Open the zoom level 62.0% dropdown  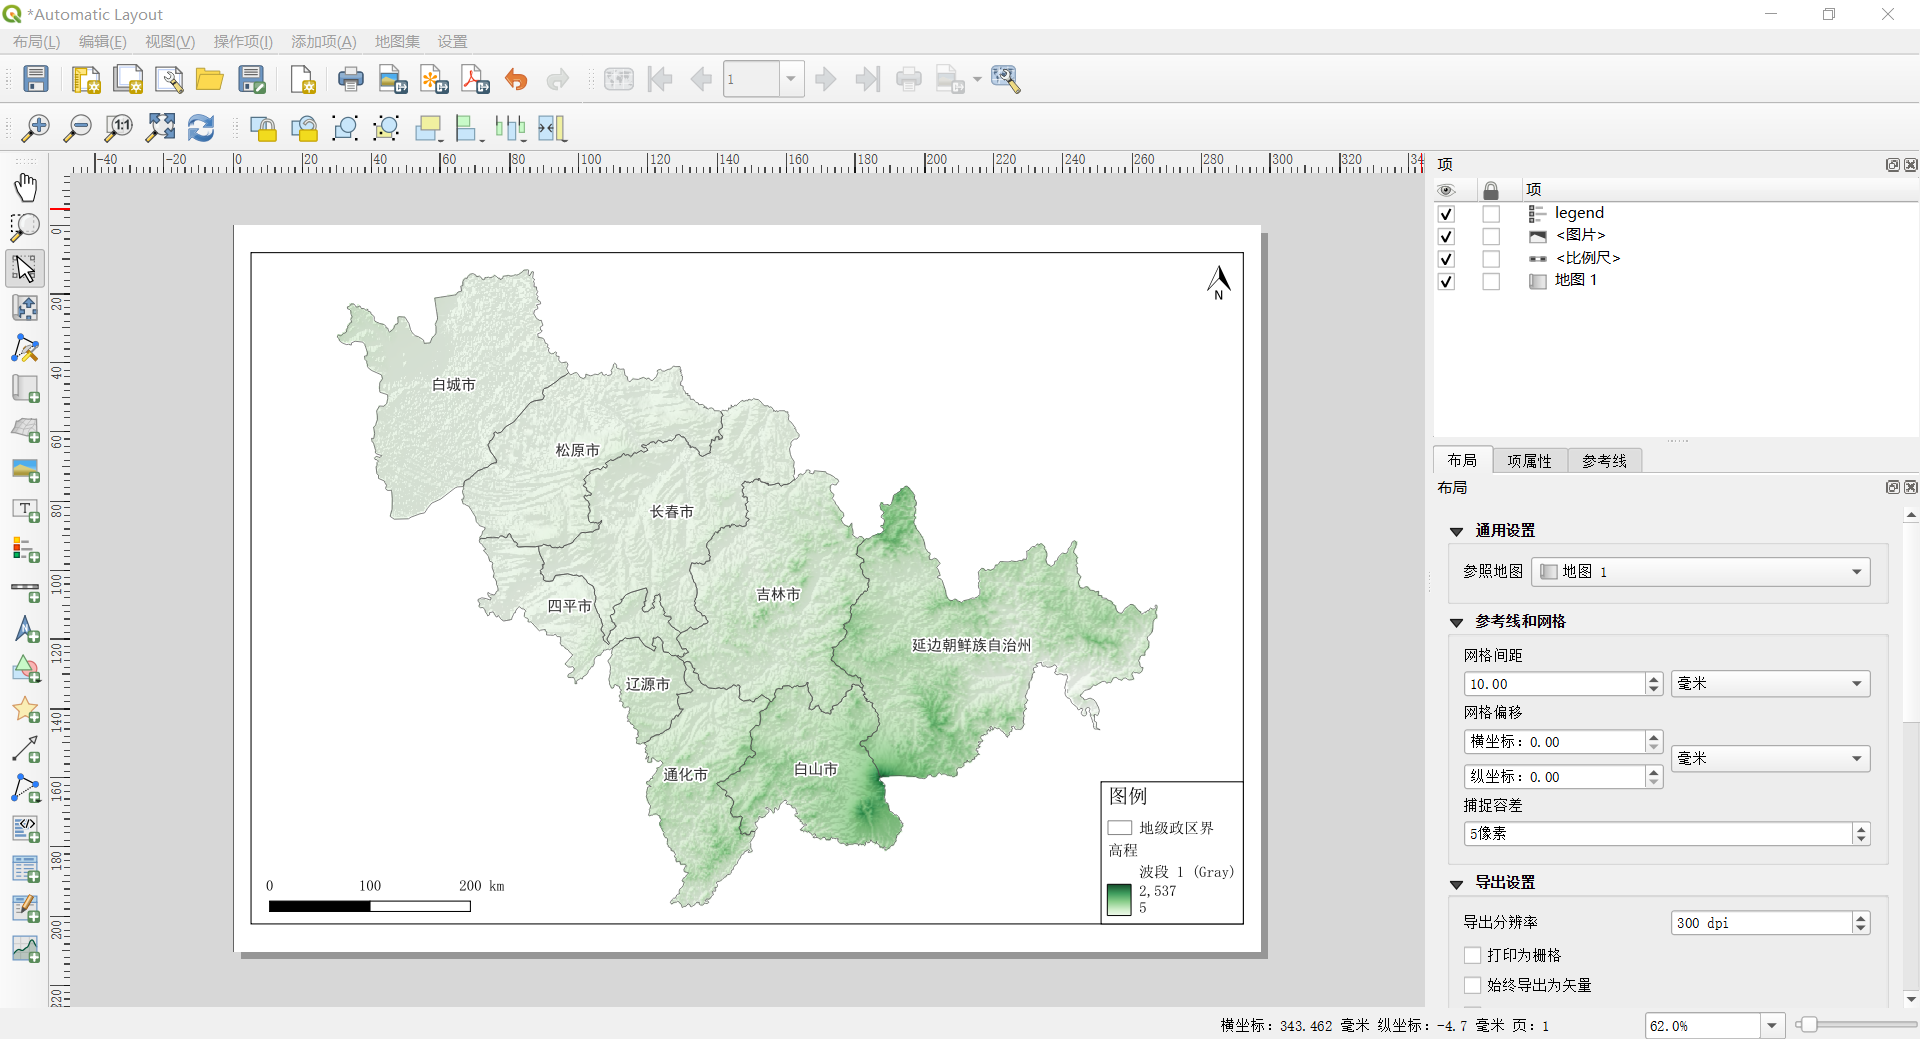coord(1772,1025)
